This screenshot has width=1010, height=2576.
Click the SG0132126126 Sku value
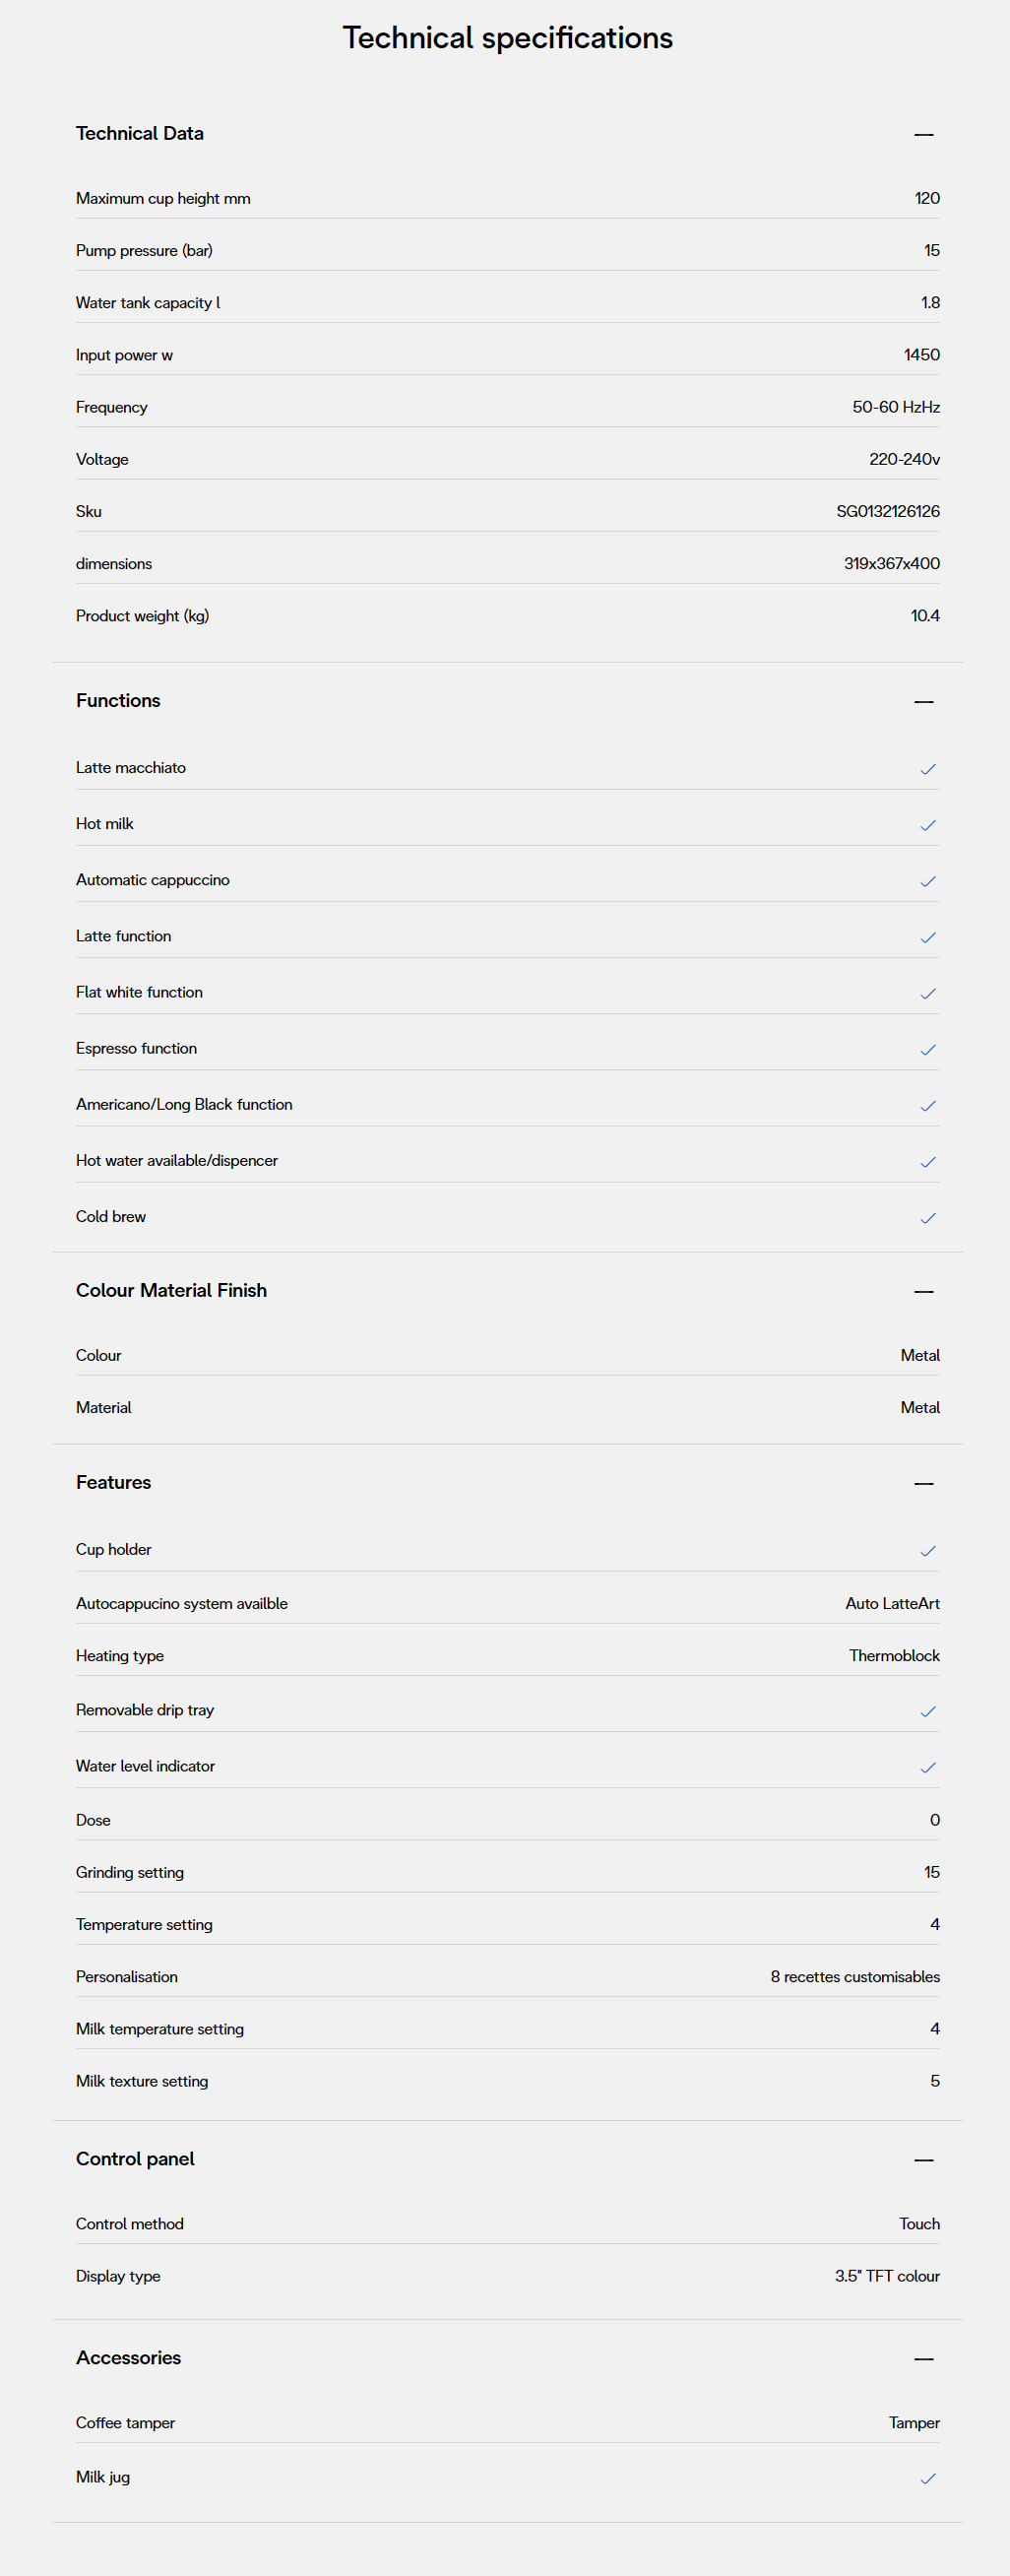click(x=887, y=511)
